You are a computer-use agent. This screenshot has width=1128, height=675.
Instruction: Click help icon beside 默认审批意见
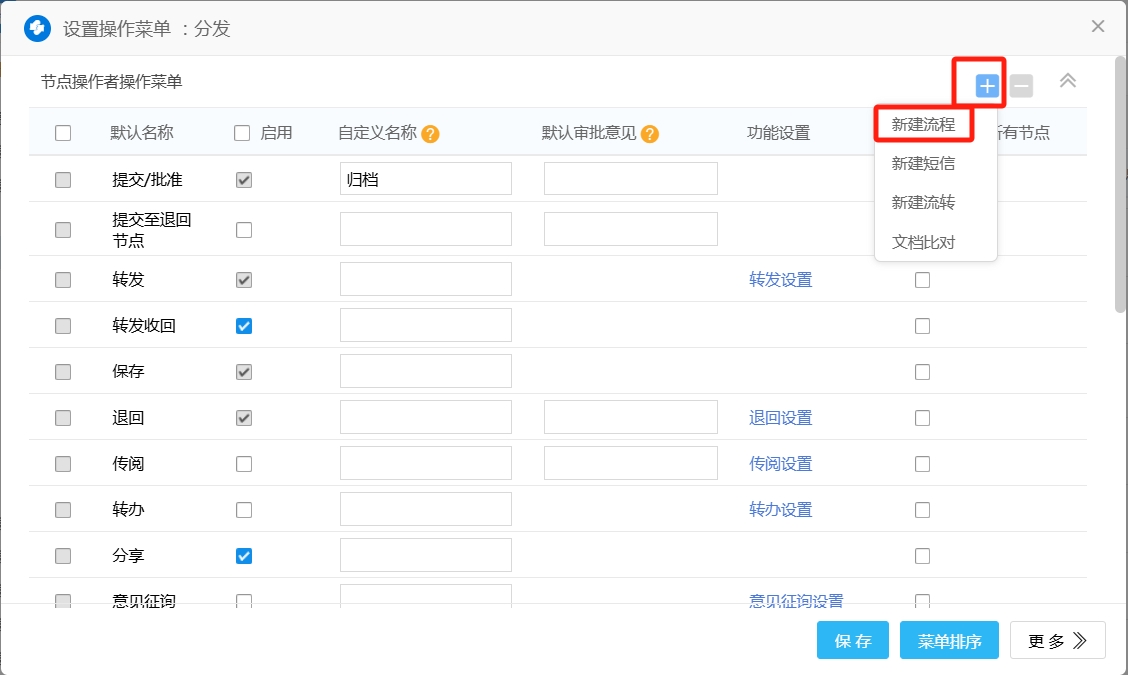click(x=650, y=134)
